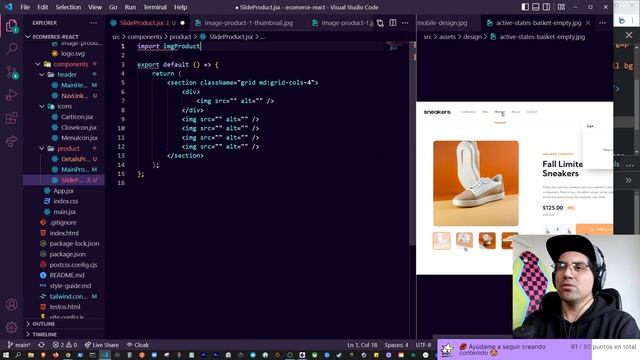The height and width of the screenshot is (360, 640).
Task: Open MenuIcon.jsx in explorer
Action: (79, 138)
